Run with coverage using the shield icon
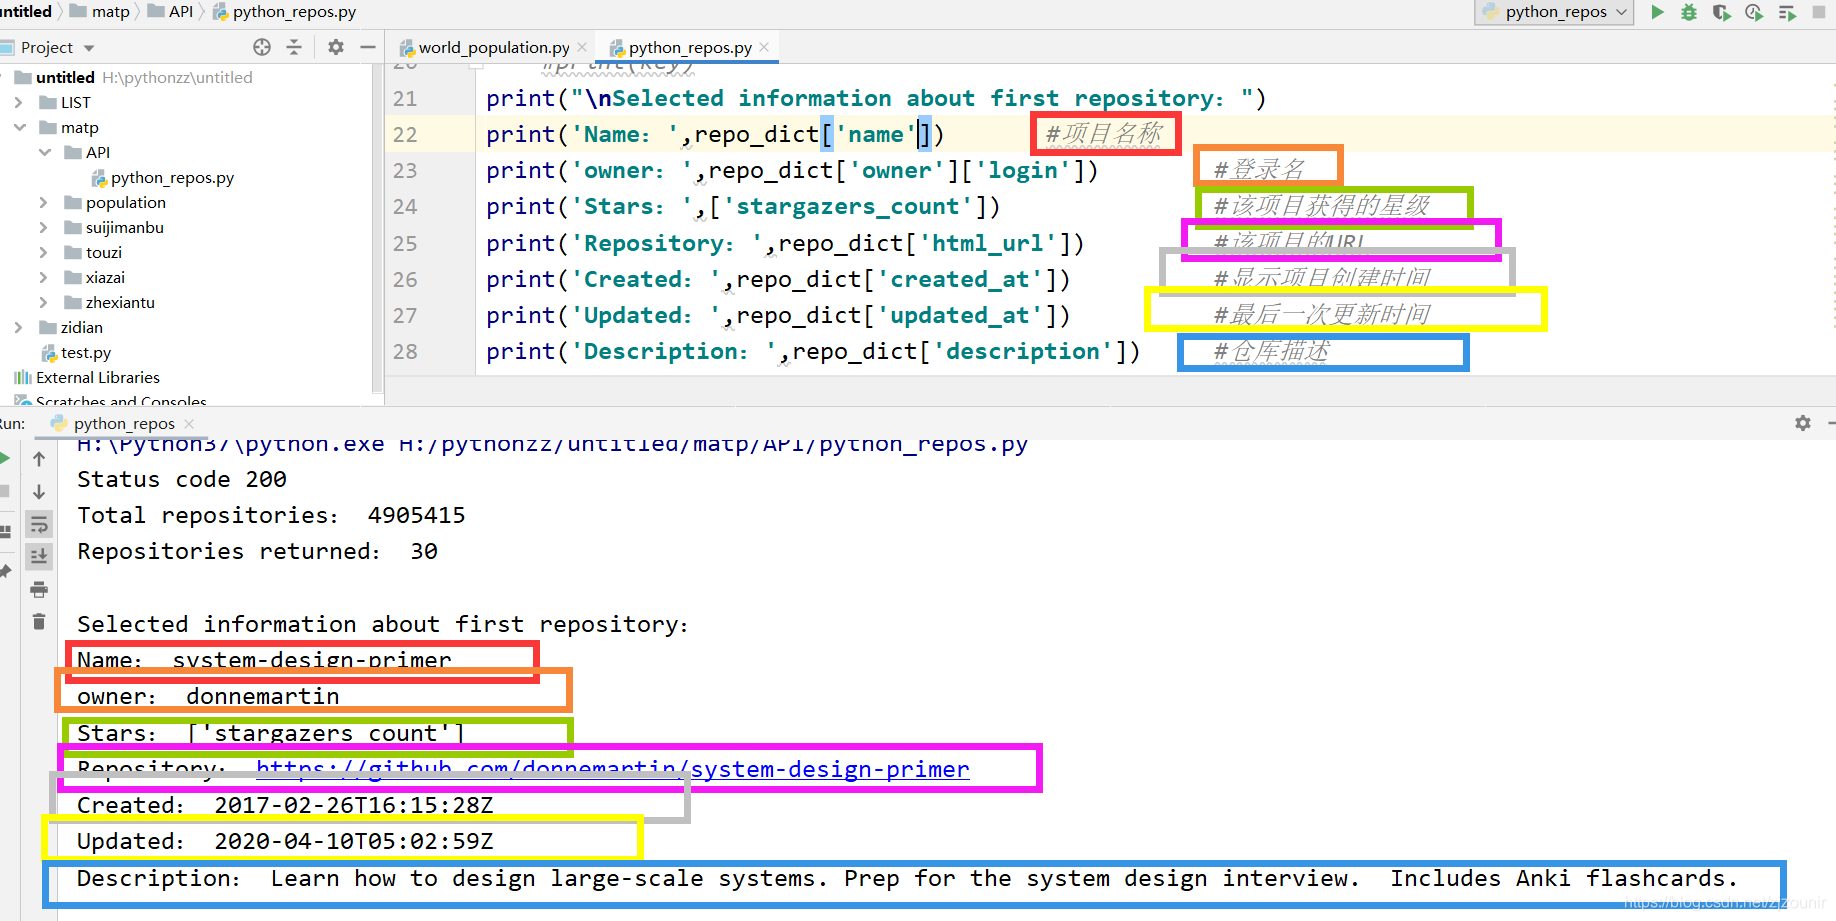Viewport: 1836px width, 921px height. [x=1721, y=12]
